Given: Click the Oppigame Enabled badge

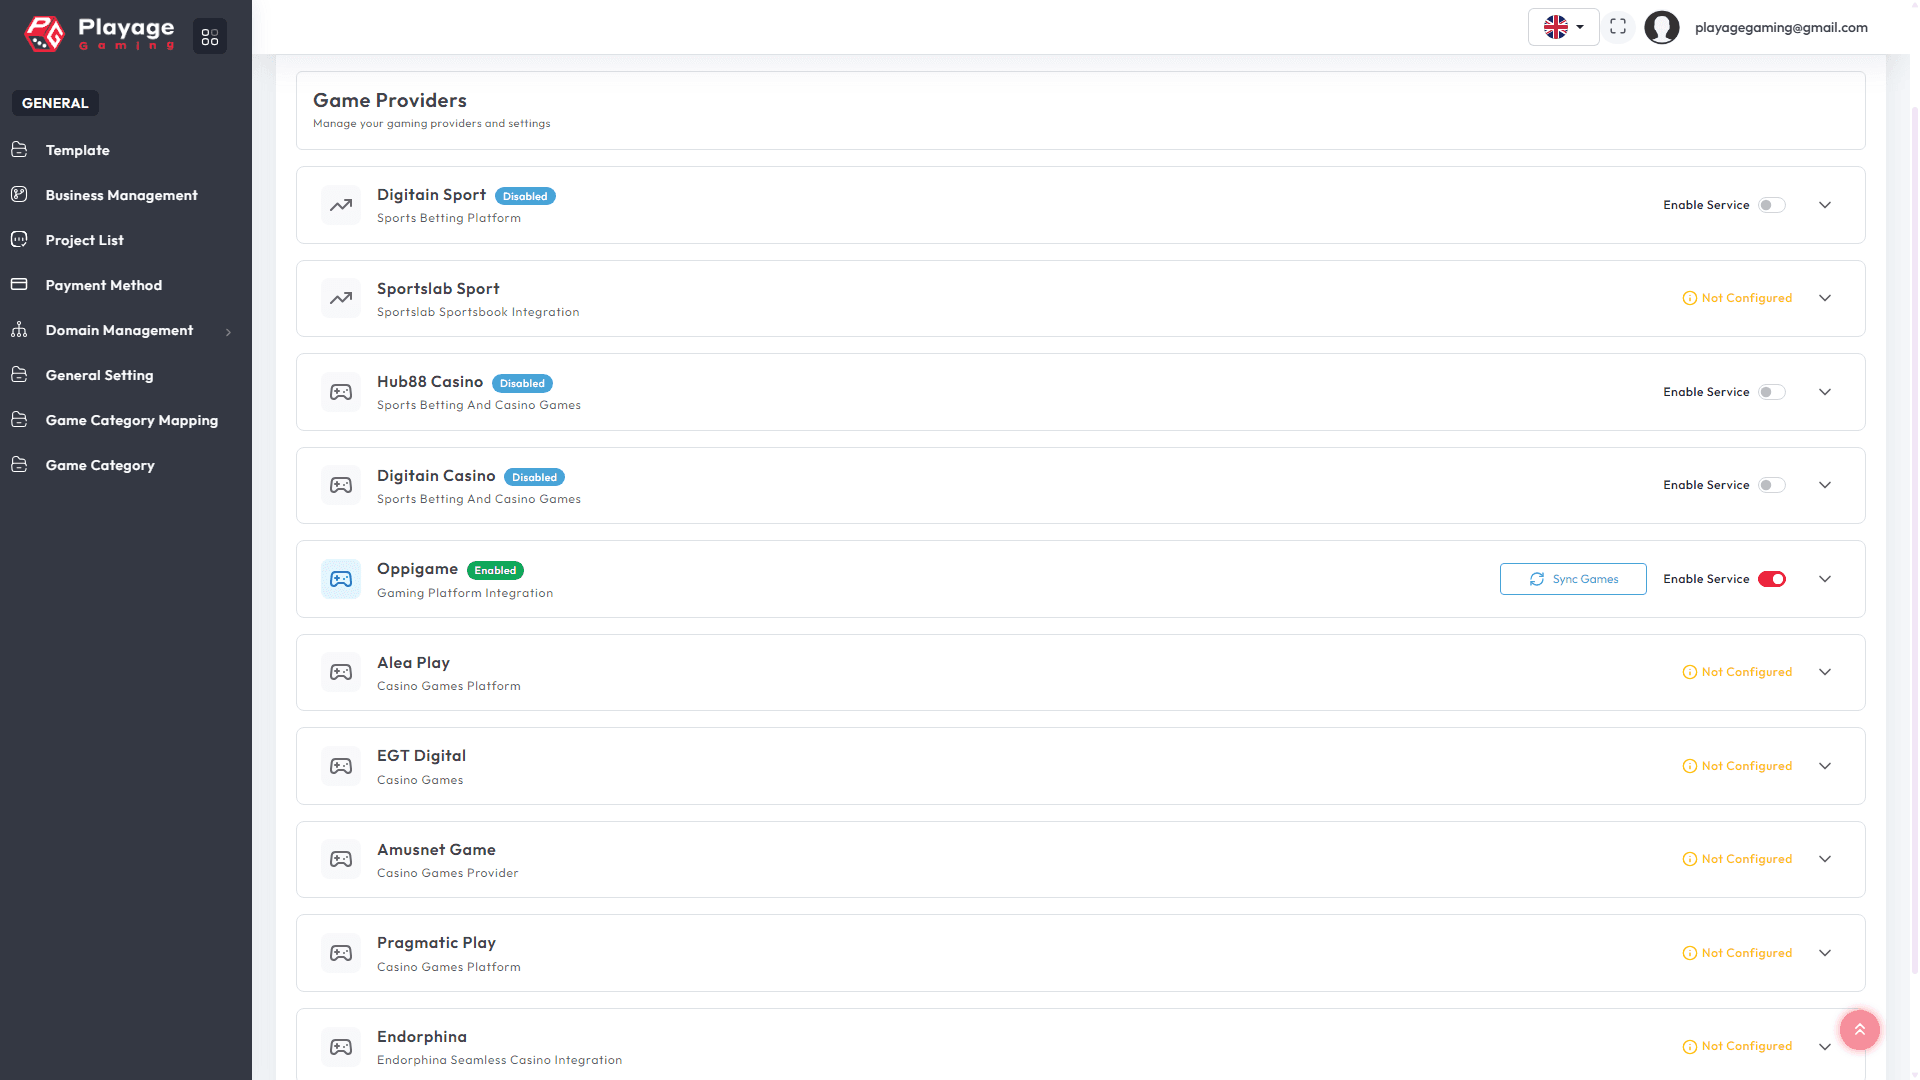Looking at the screenshot, I should 495,570.
